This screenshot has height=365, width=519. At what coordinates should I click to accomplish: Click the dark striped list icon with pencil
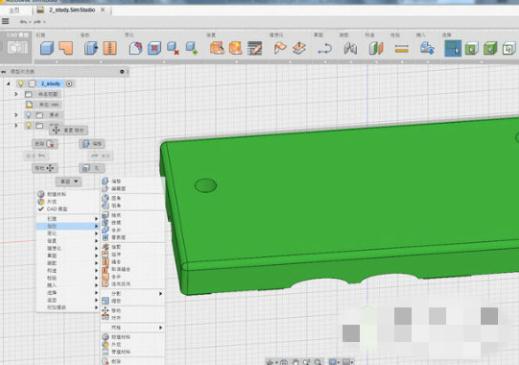(x=255, y=48)
